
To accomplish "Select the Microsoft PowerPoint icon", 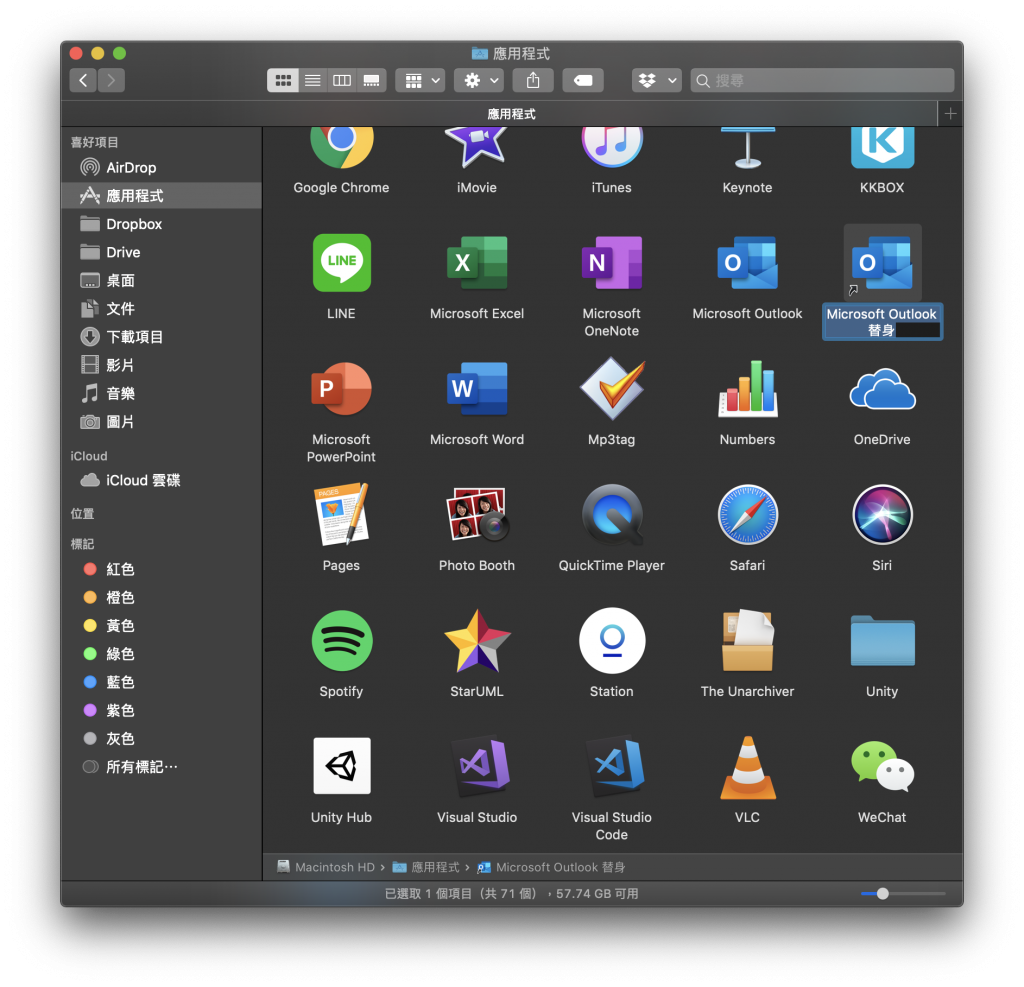I will 341,389.
